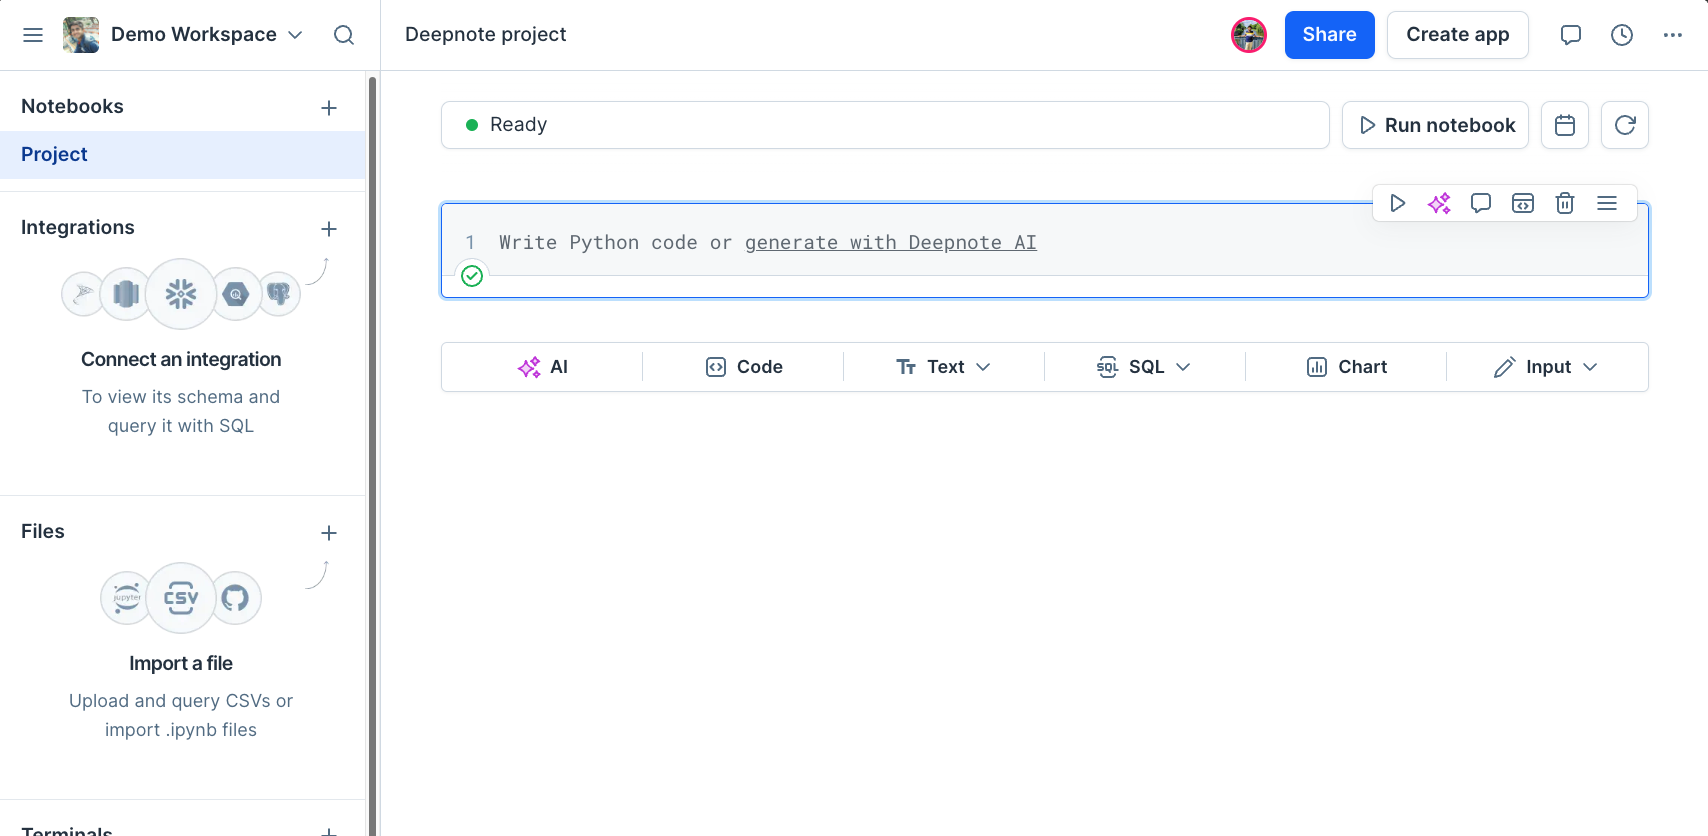Add a comment to the code block
Viewport: 1708px width, 836px height.
(x=1481, y=204)
